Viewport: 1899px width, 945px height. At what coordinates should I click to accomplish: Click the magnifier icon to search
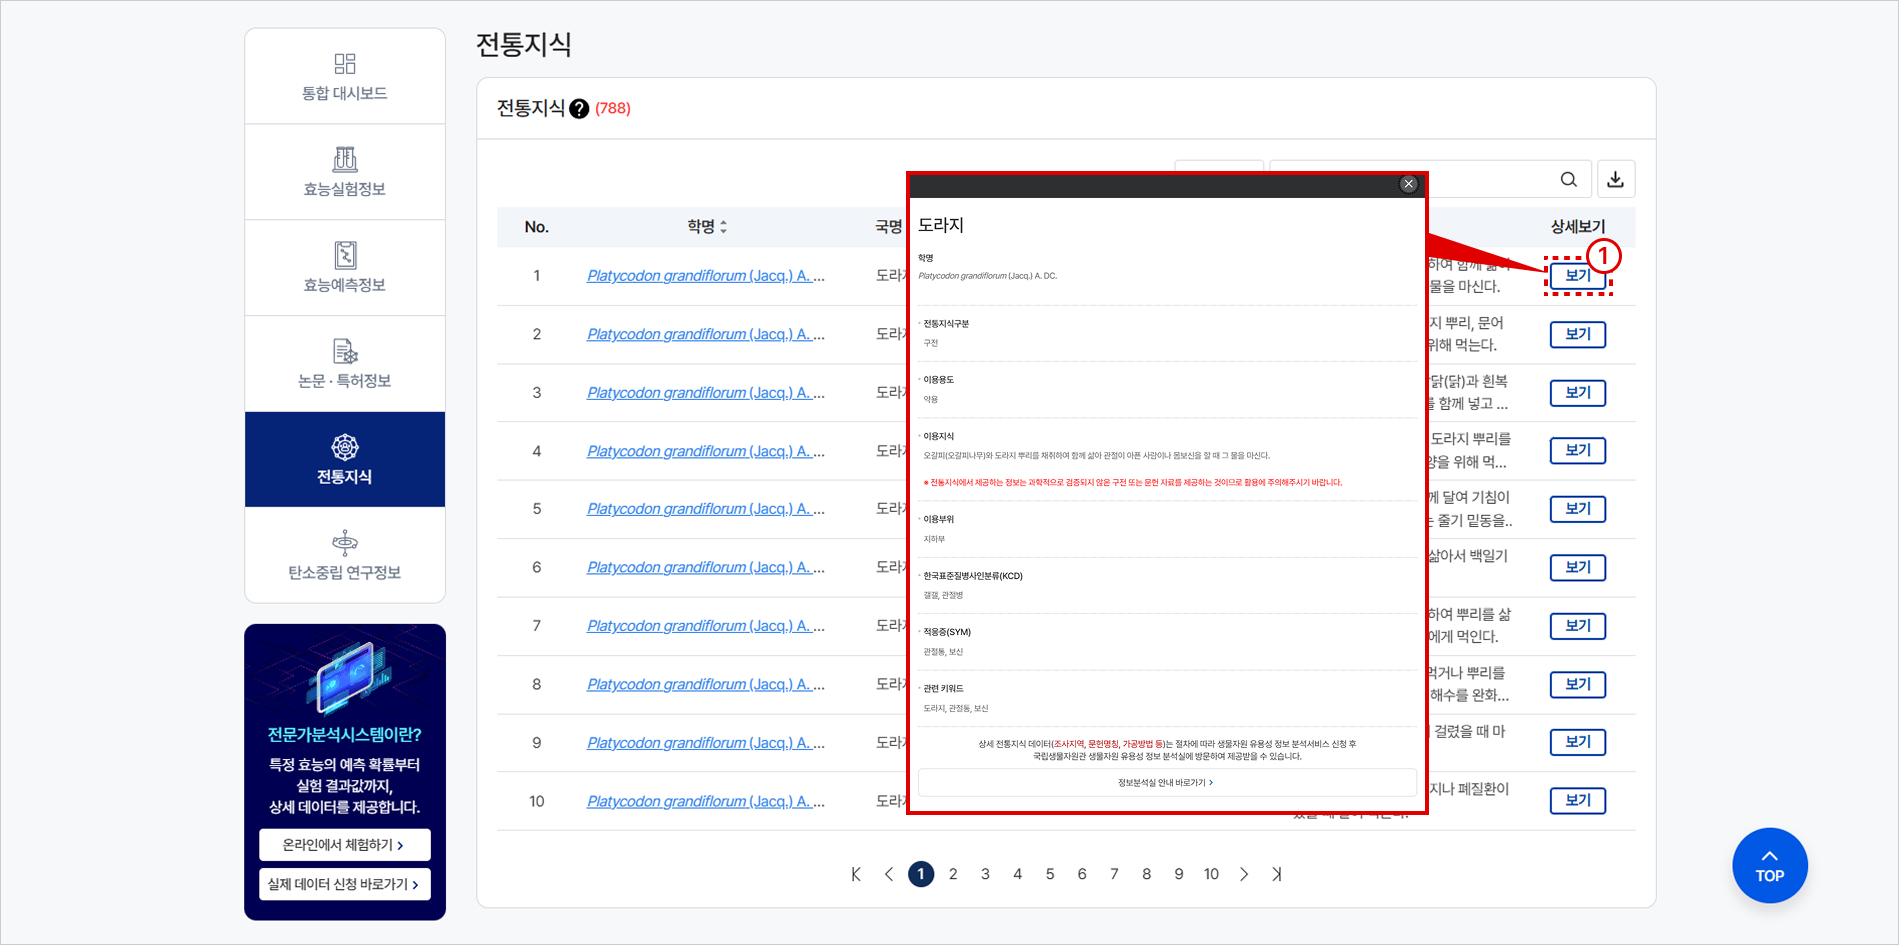click(1567, 178)
